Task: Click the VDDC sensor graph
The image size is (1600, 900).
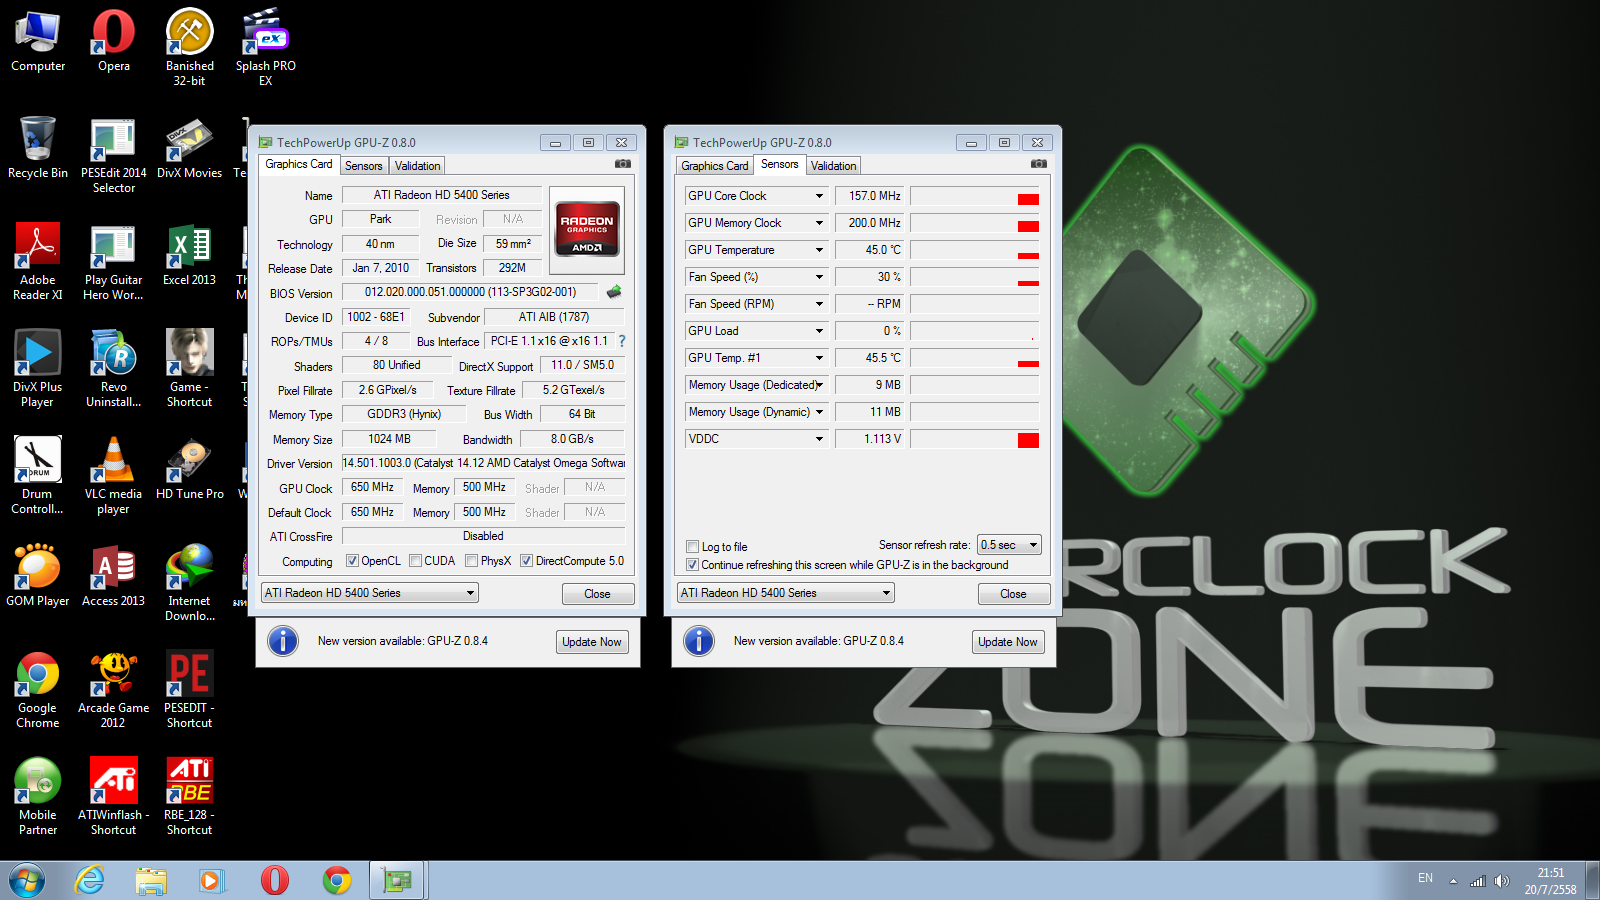Action: (975, 439)
